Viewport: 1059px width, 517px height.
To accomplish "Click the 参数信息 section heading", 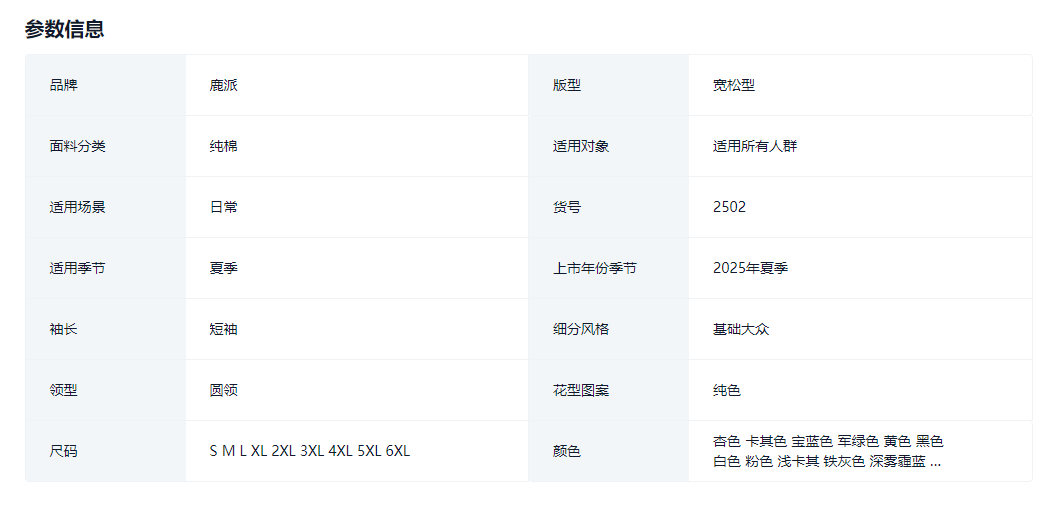I will (x=65, y=29).
